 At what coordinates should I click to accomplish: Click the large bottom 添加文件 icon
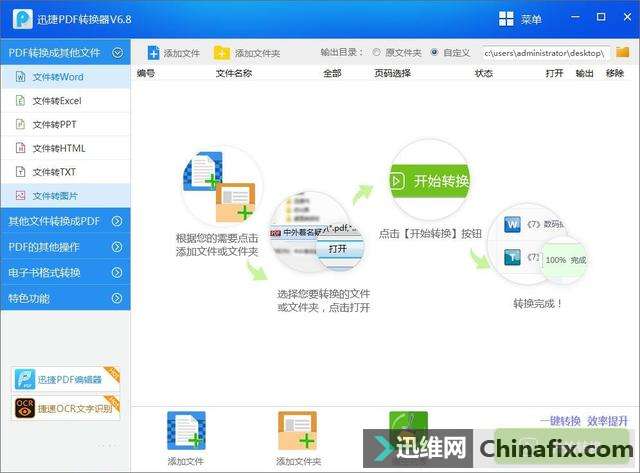(186, 431)
